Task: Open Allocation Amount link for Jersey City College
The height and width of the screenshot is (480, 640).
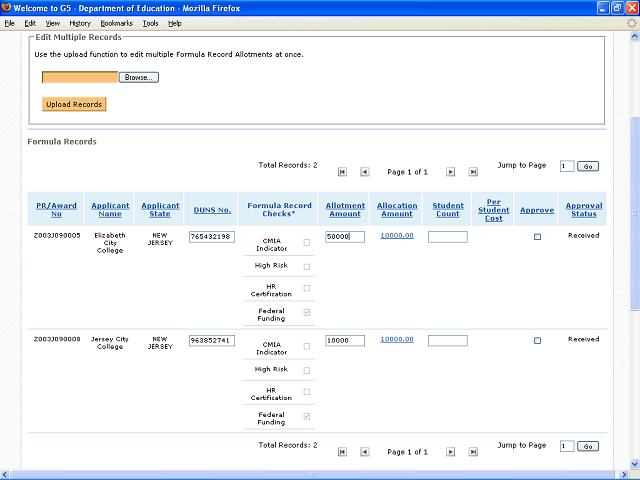Action: (x=397, y=339)
